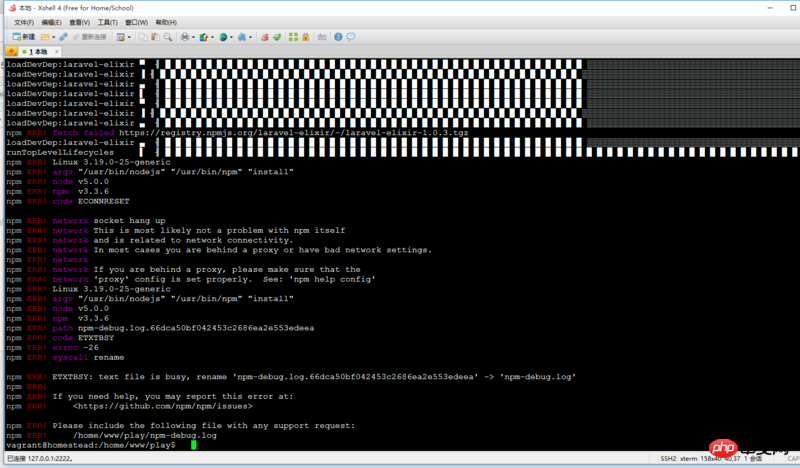The image size is (800, 468).
Task: Open the 编辑(E) menu
Action: (51, 22)
